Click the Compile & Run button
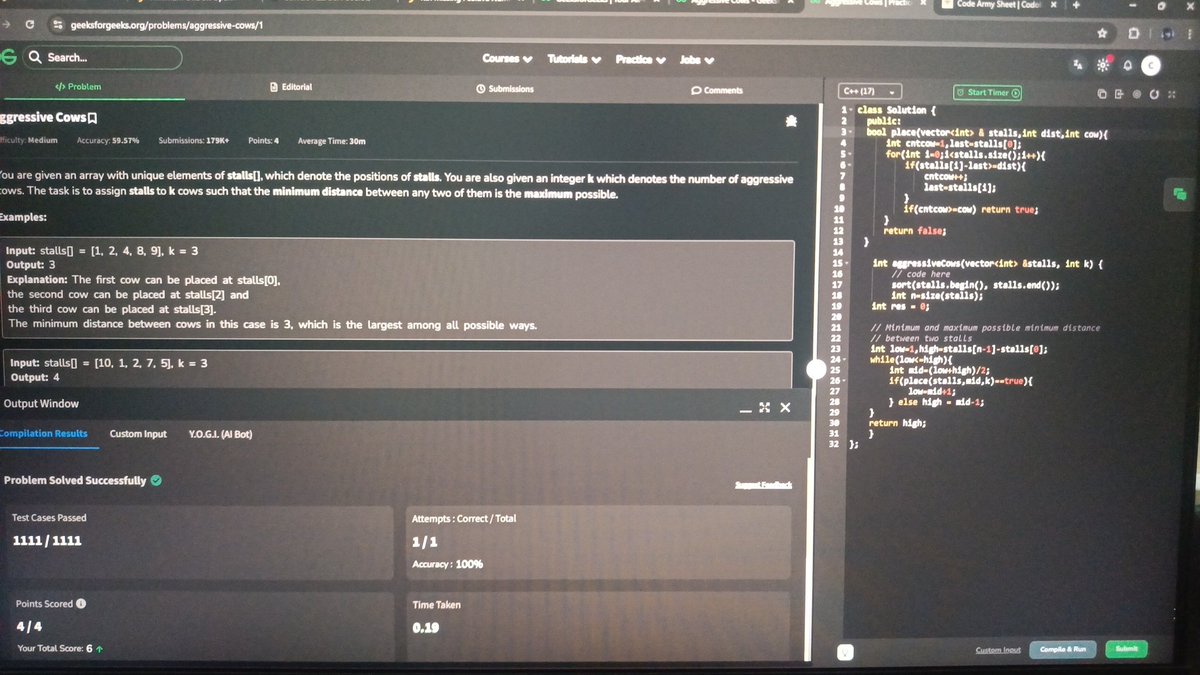This screenshot has width=1200, height=675. [x=1062, y=649]
